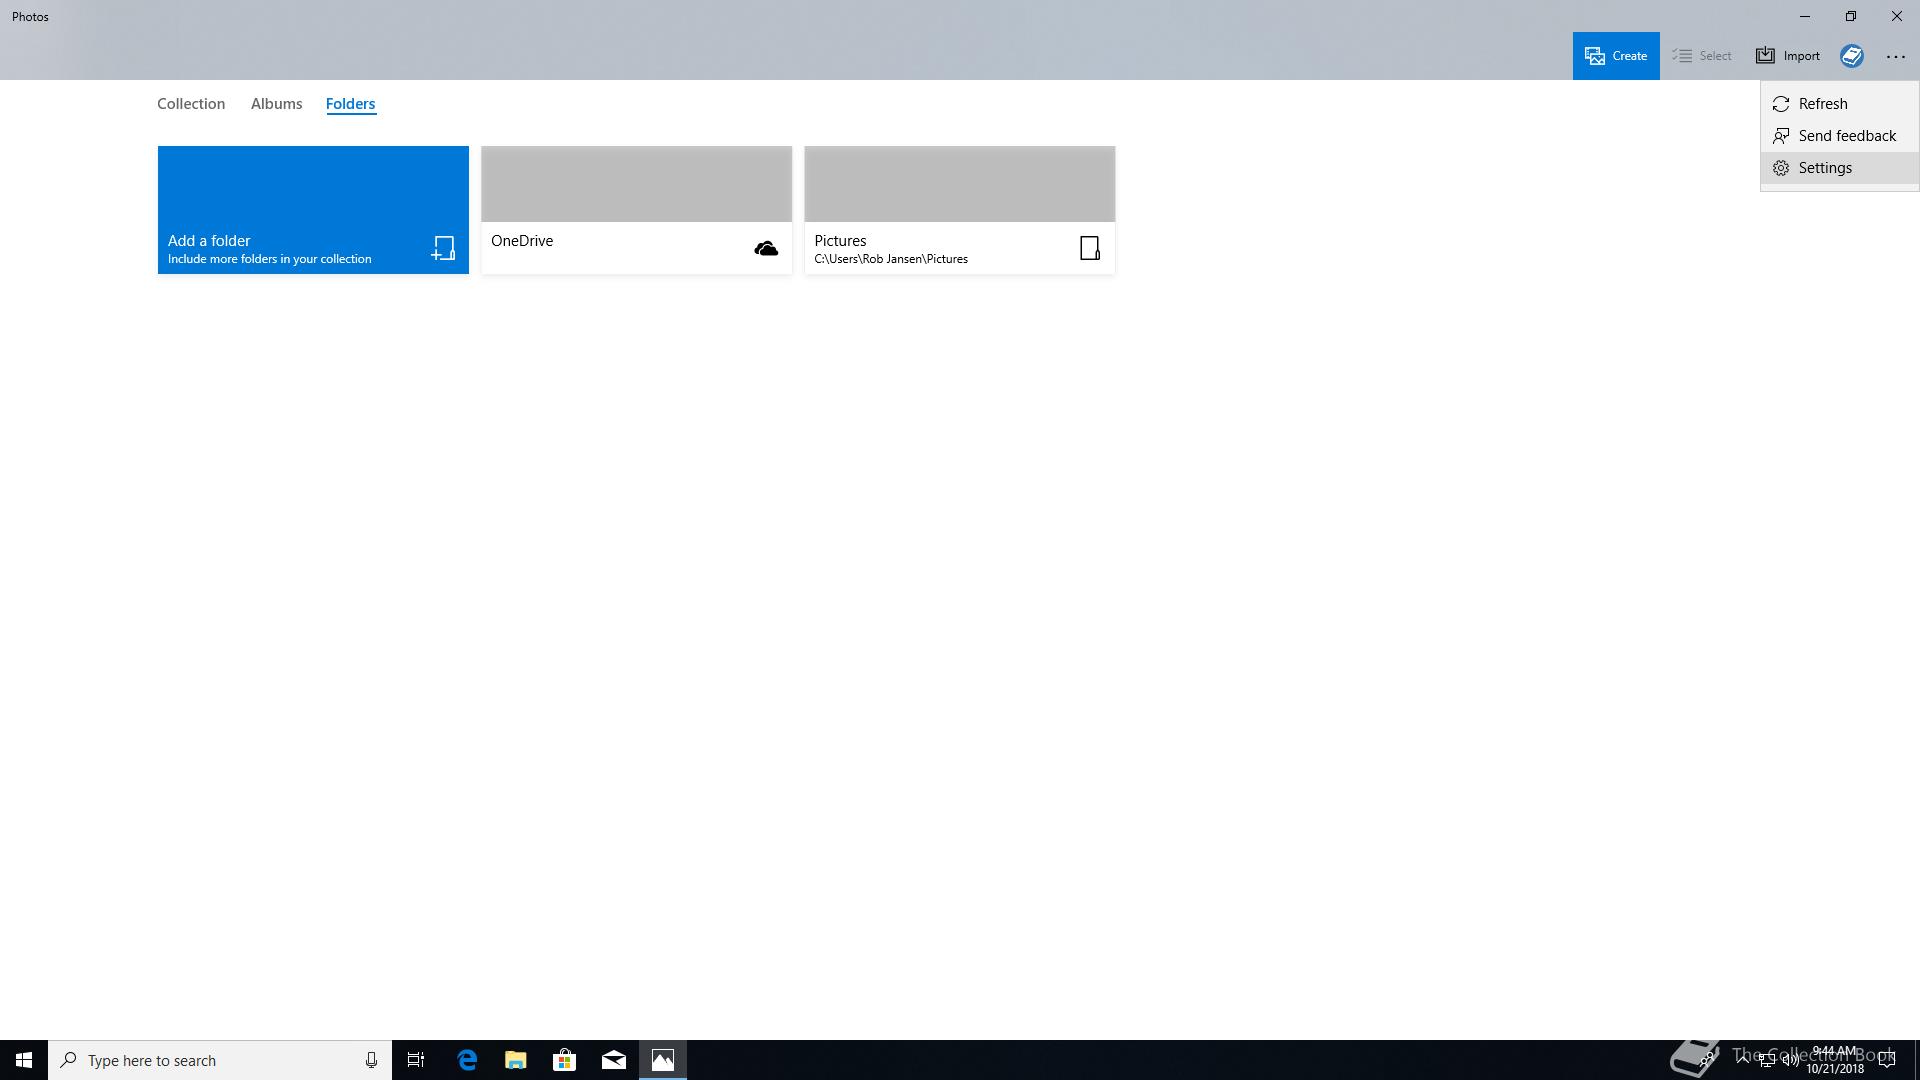1920x1080 pixels.
Task: Click the Select toolbar button
Action: click(1702, 56)
